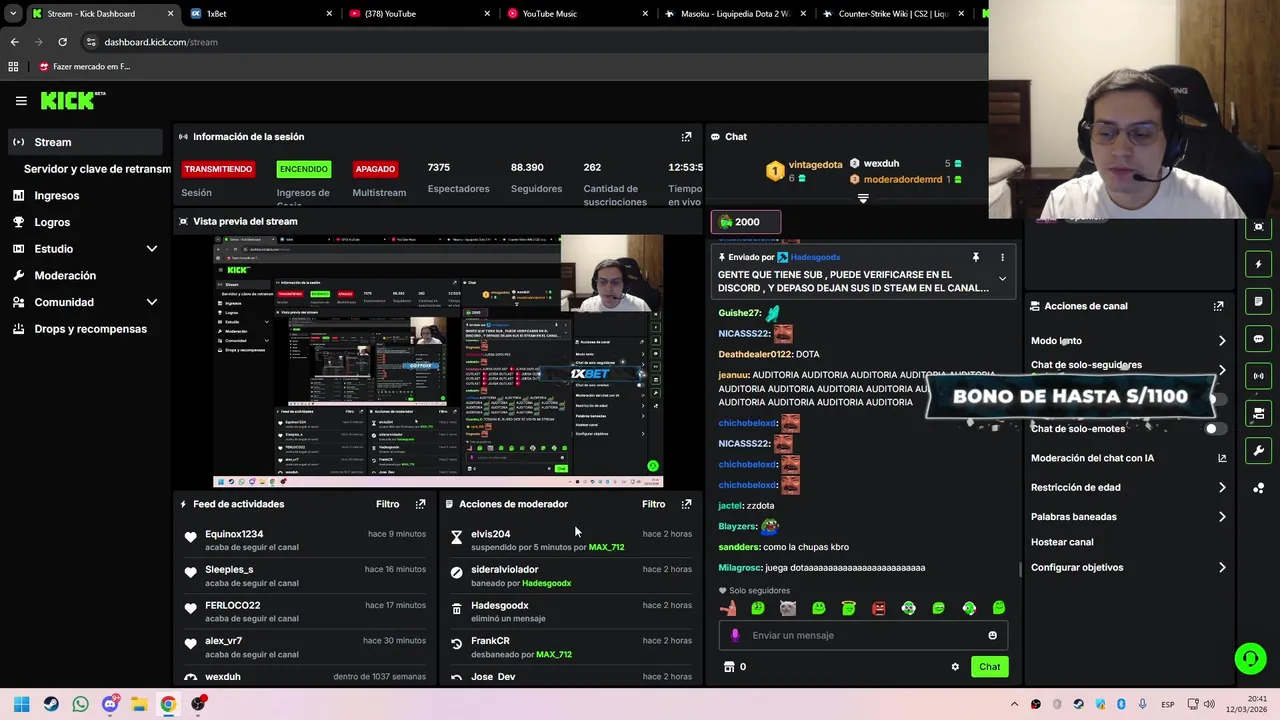Open chat settings gear

click(955, 667)
